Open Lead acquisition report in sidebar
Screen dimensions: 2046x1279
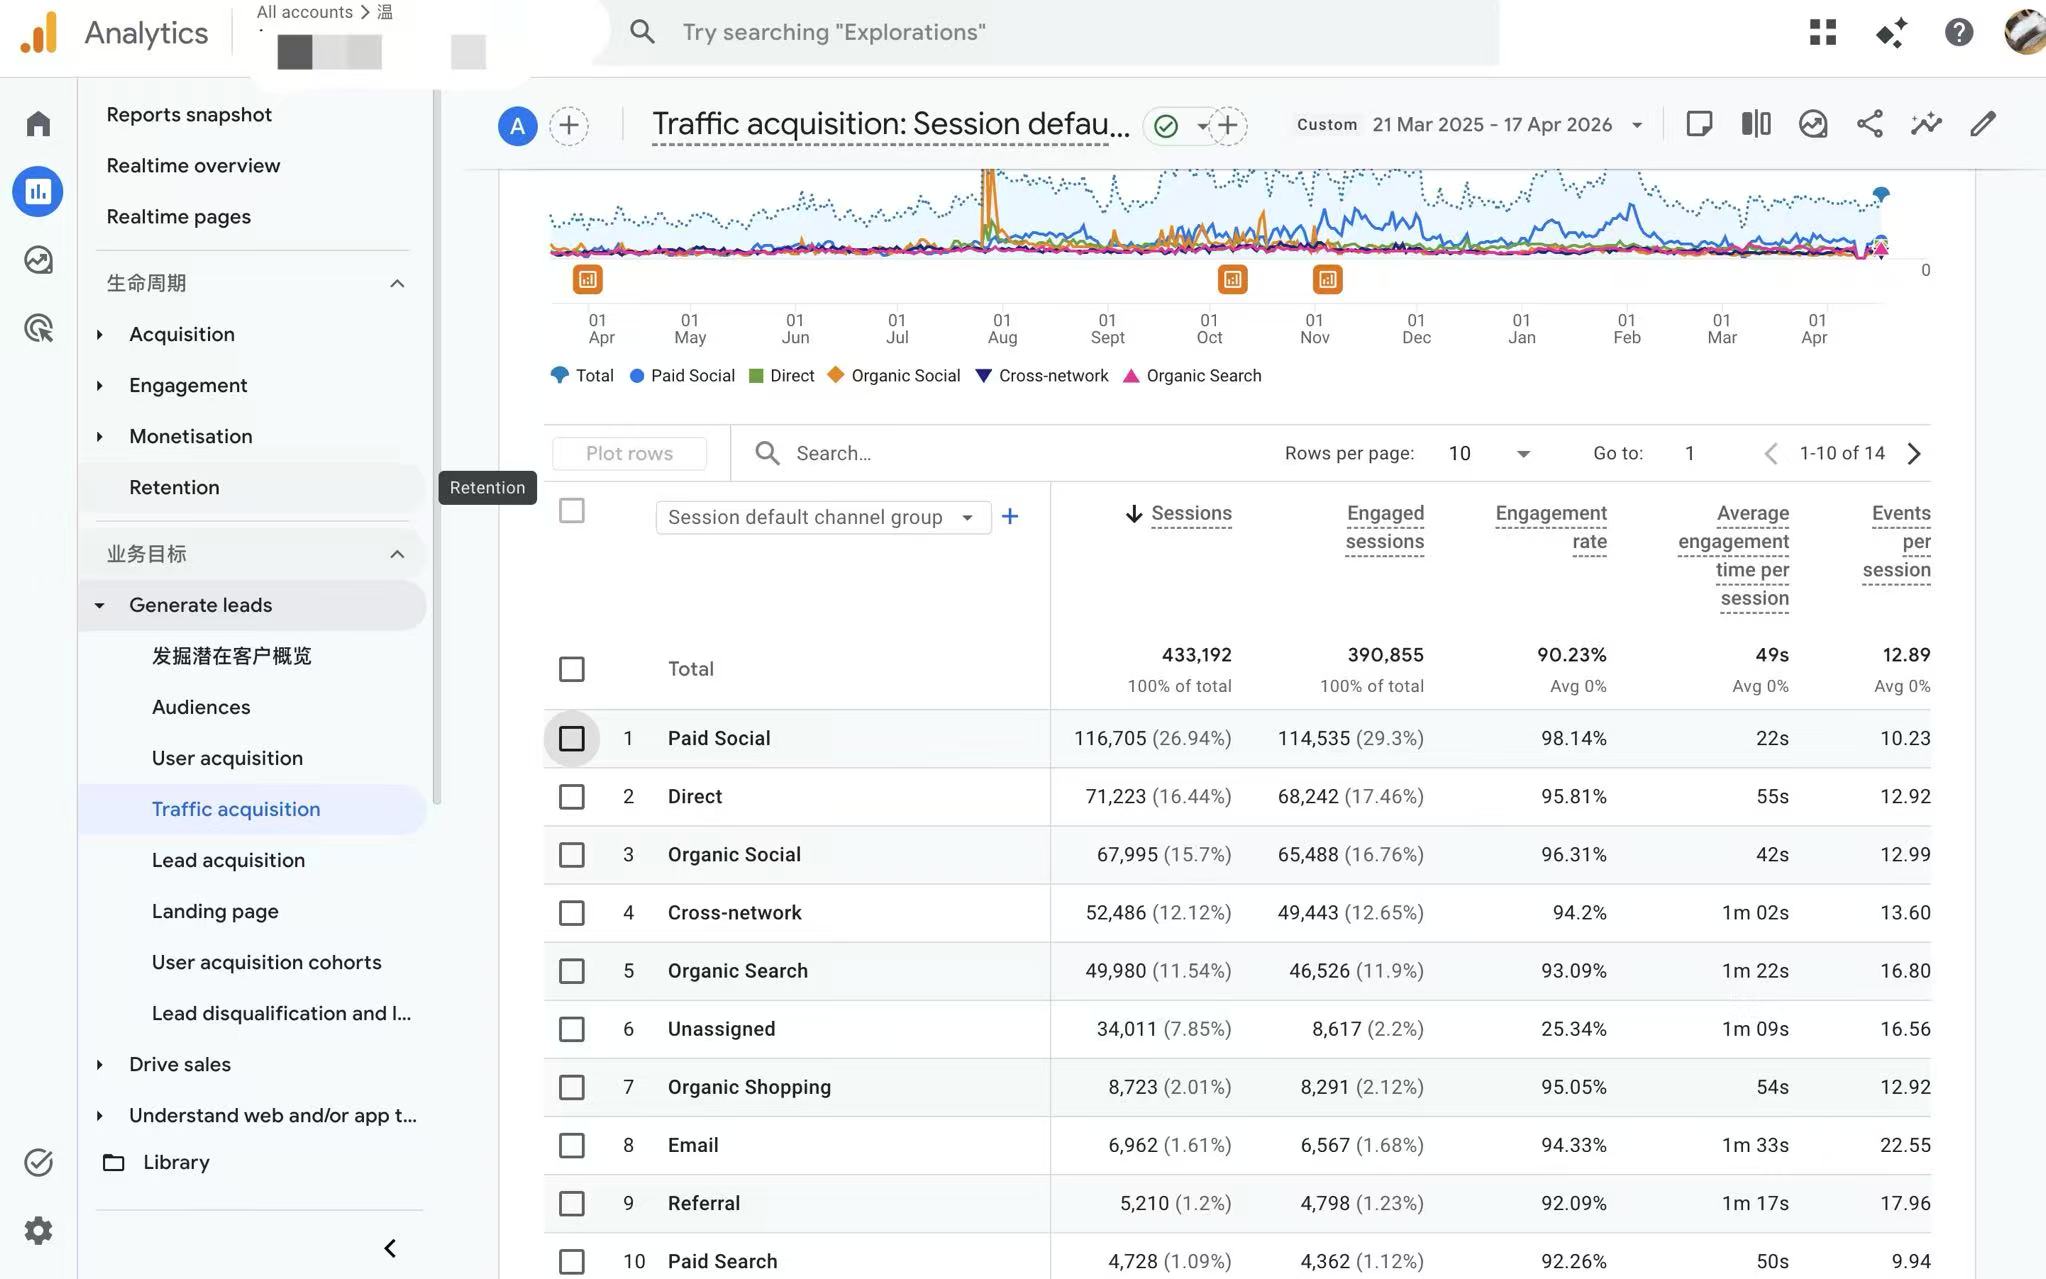(228, 860)
